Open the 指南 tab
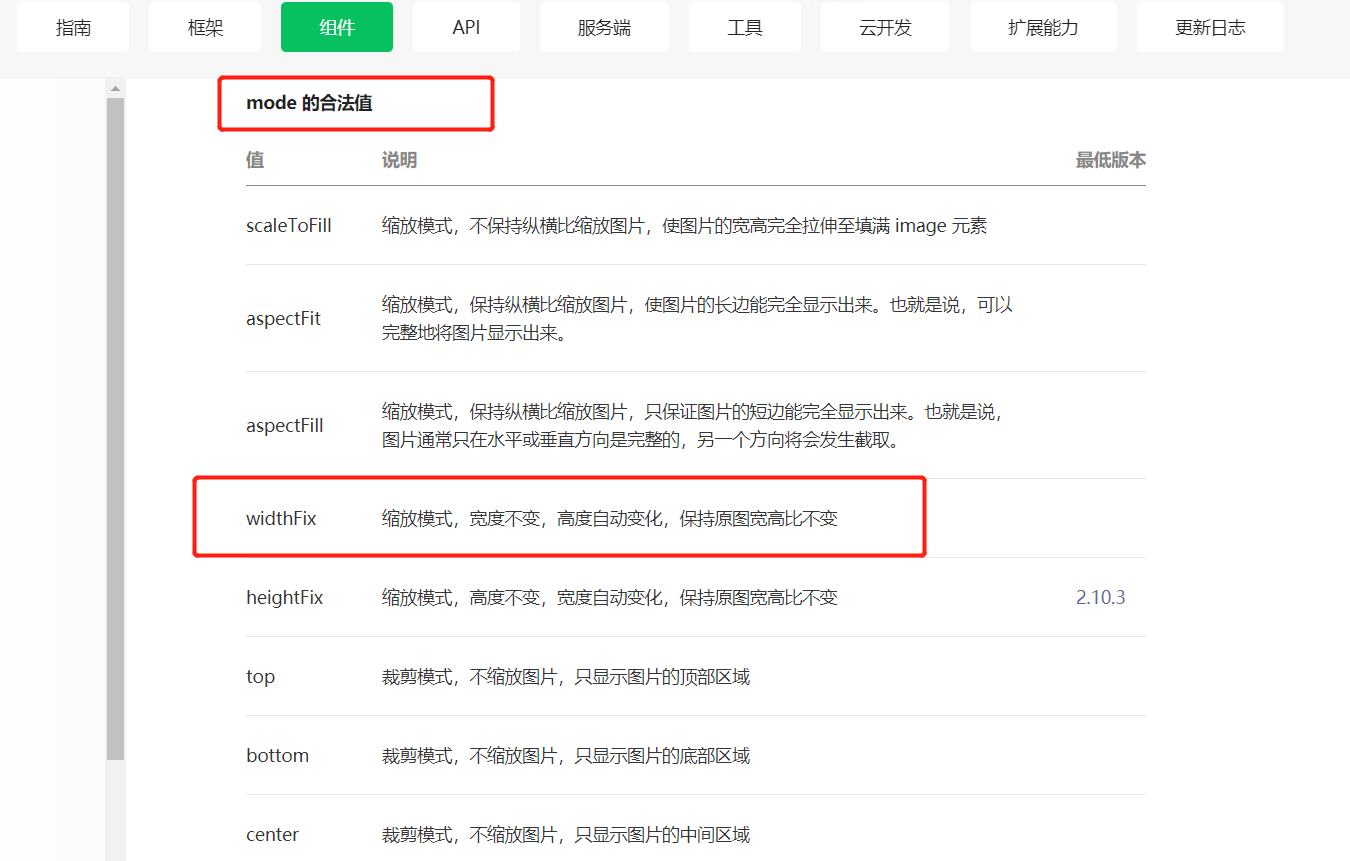This screenshot has height=861, width=1350. pos(74,27)
